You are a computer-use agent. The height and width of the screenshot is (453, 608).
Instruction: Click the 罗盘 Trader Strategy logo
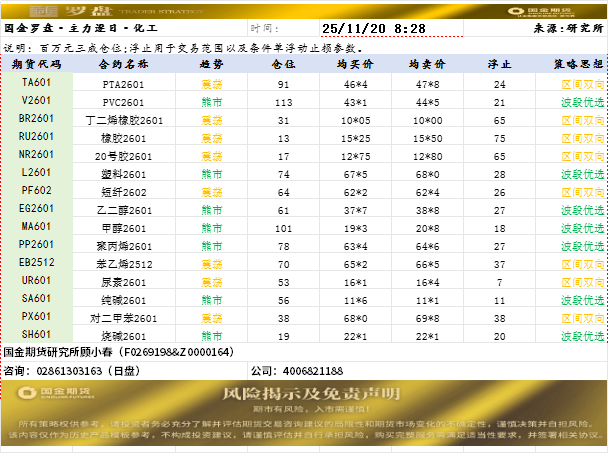click(x=116, y=11)
